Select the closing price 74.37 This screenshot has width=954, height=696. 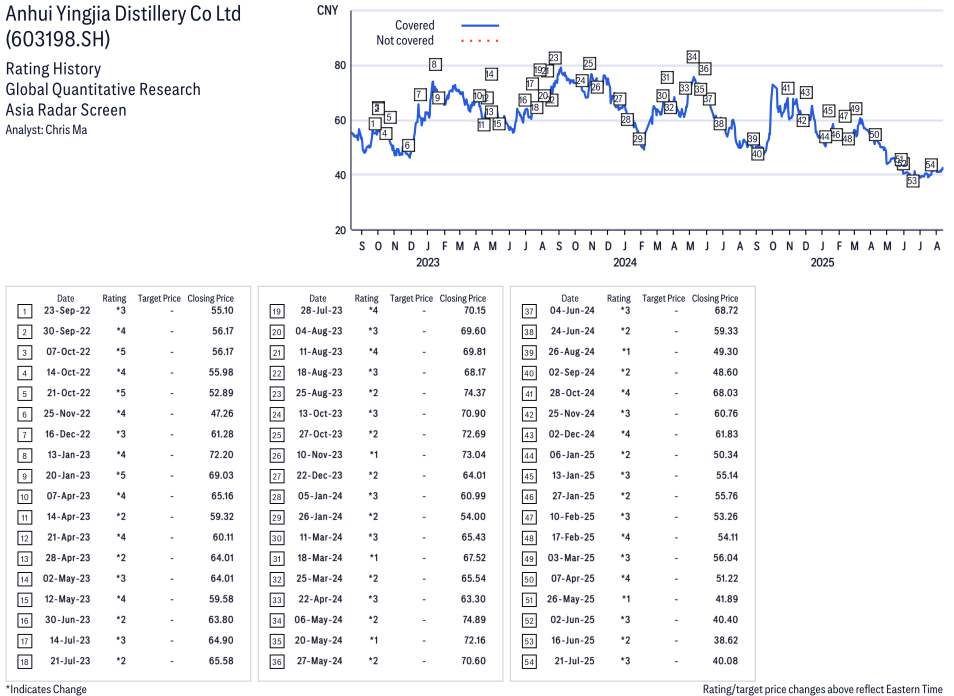(x=475, y=393)
